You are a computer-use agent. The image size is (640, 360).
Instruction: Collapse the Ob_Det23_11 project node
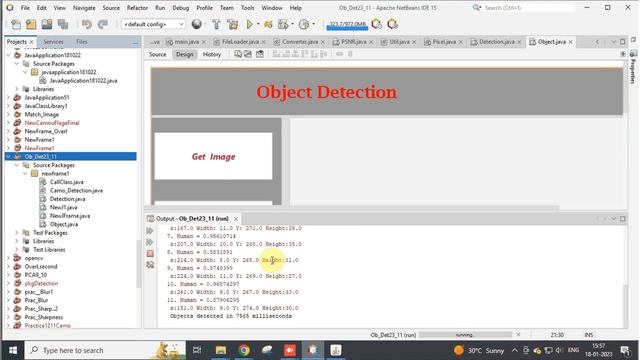point(8,157)
